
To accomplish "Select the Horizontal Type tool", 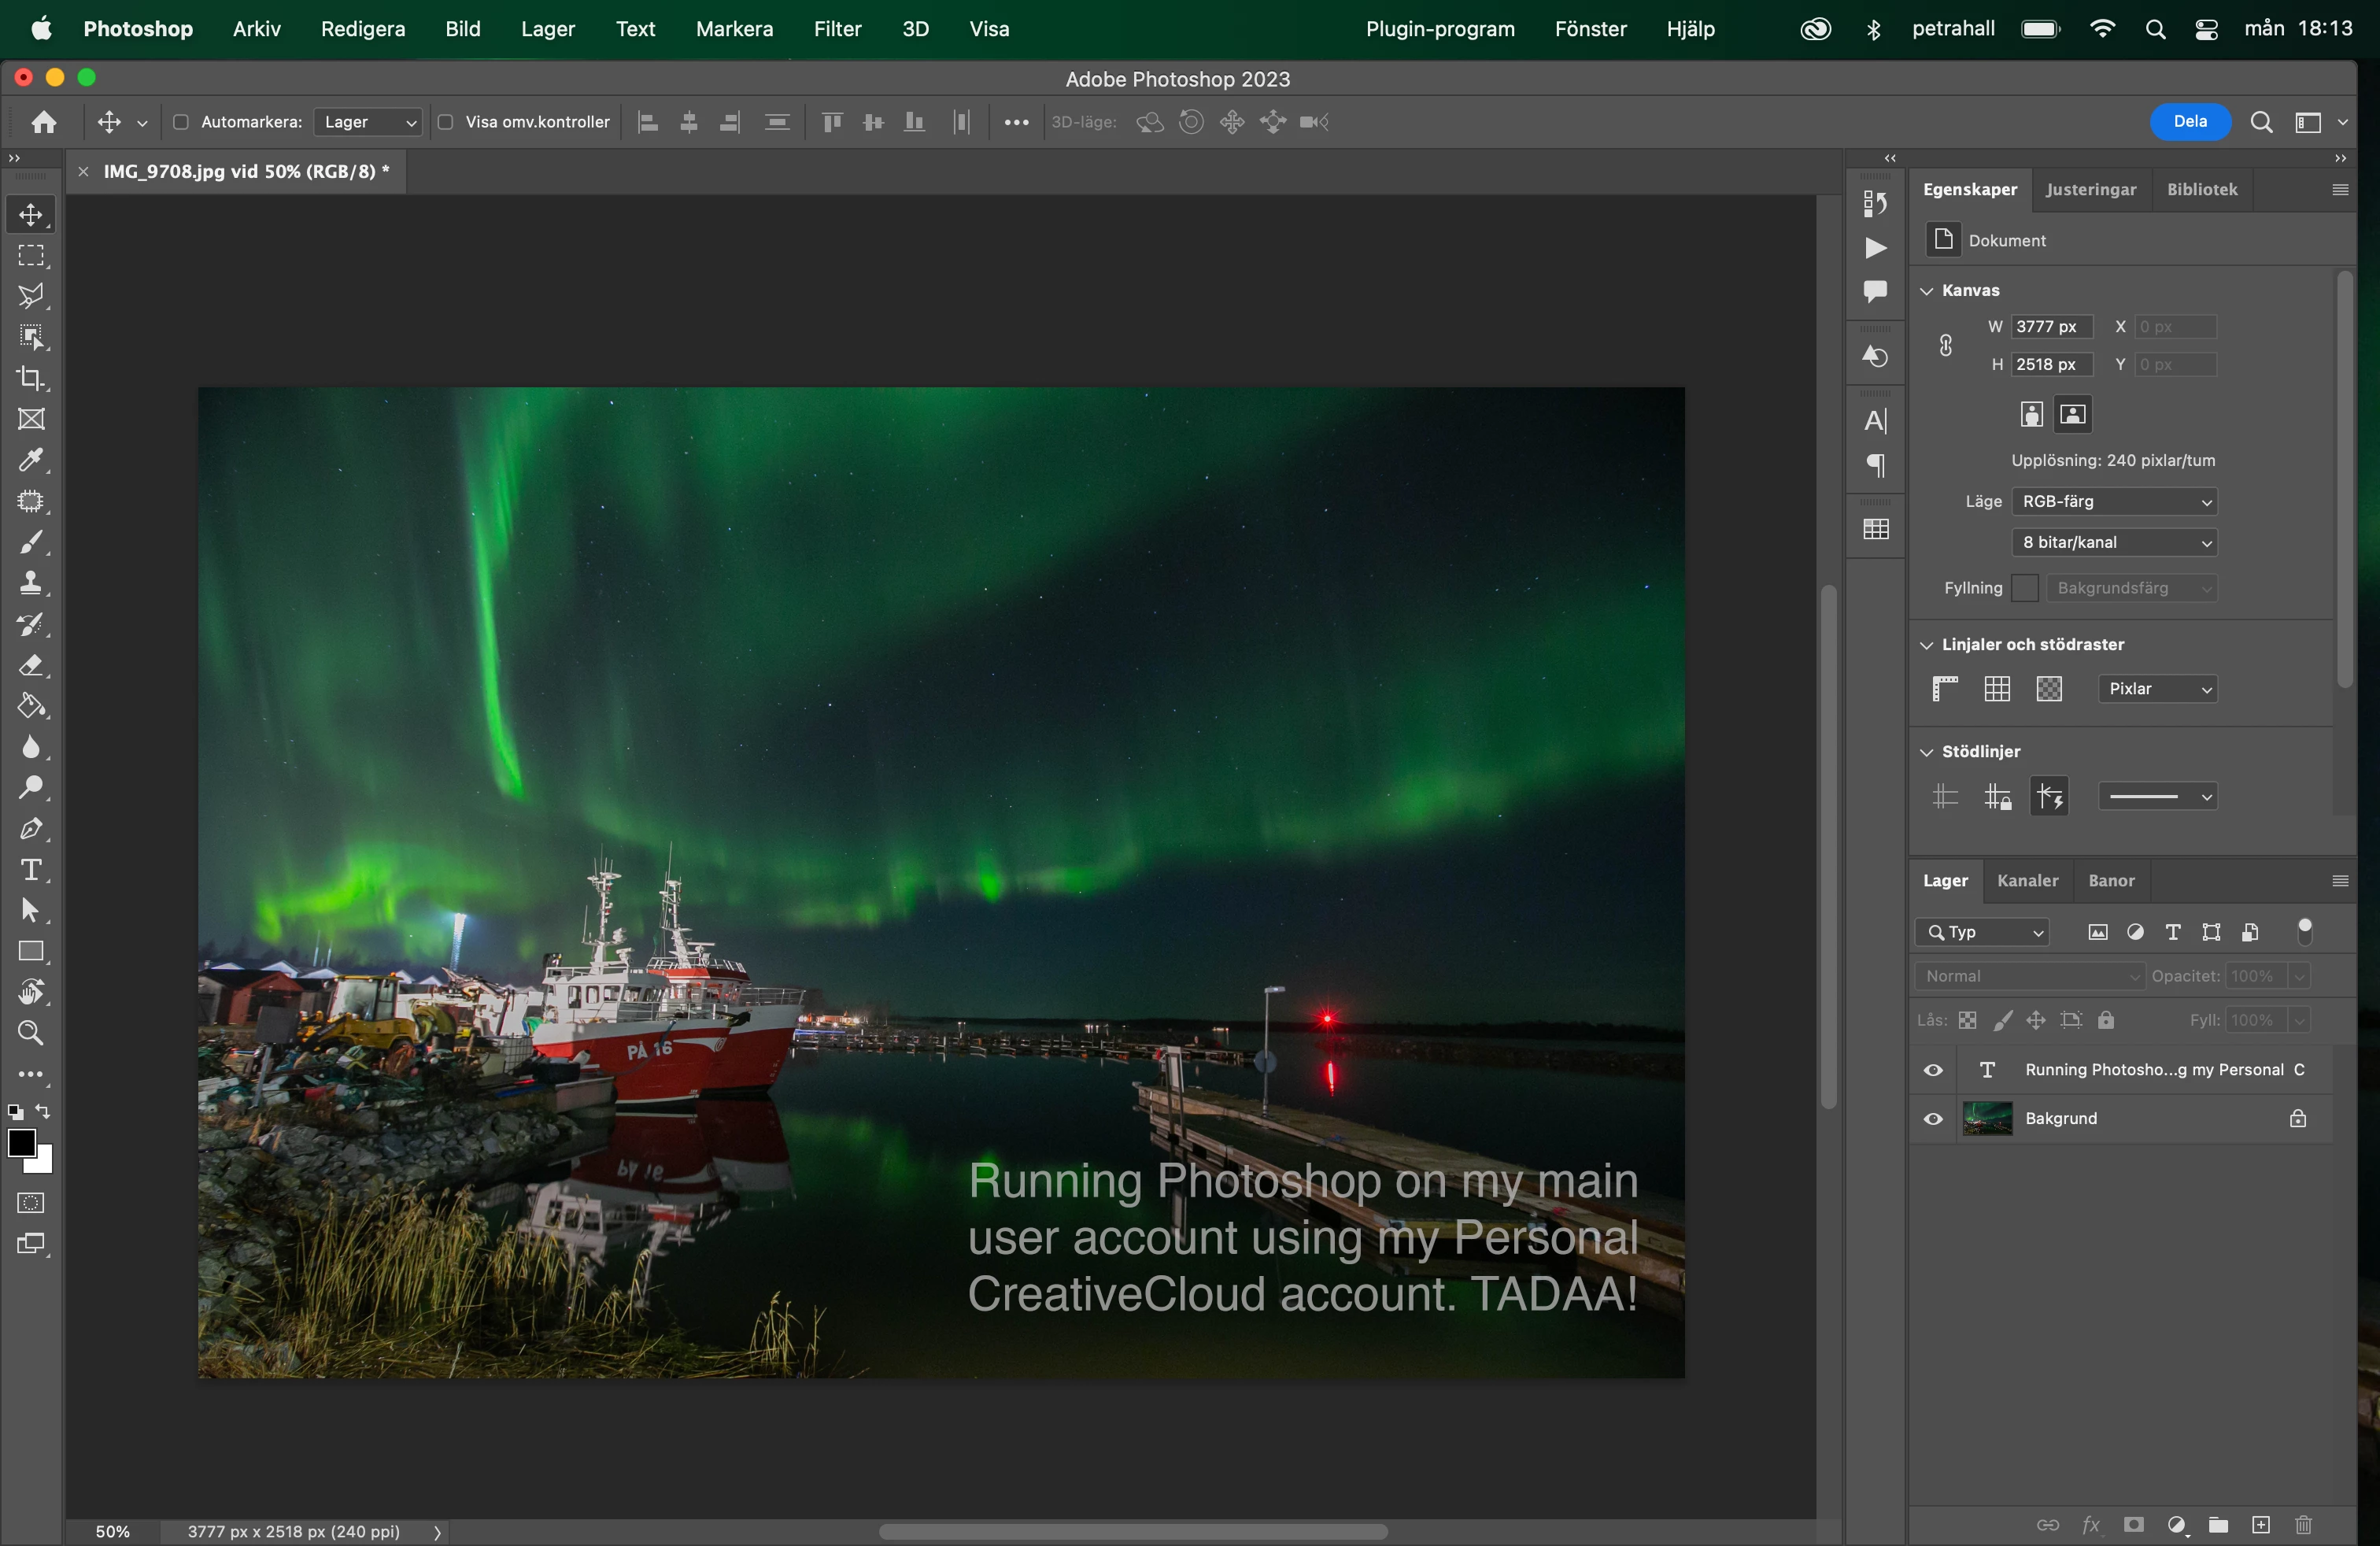I will click(x=31, y=870).
